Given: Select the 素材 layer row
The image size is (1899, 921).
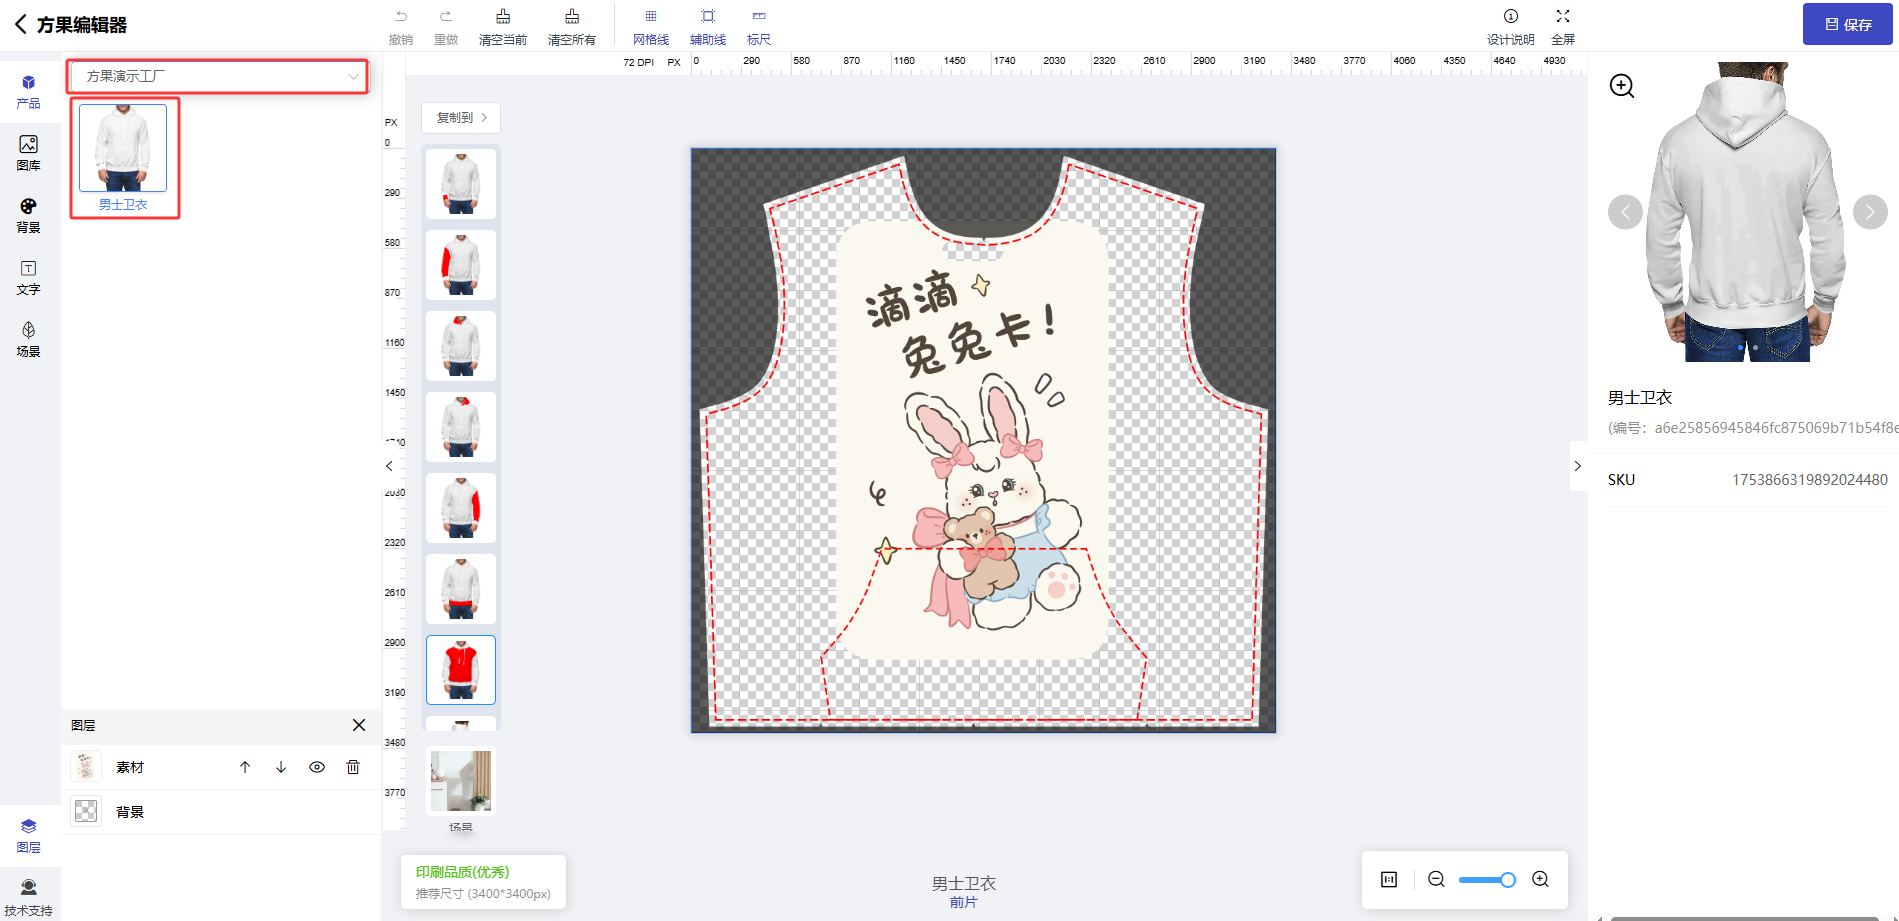Looking at the screenshot, I should 221,767.
